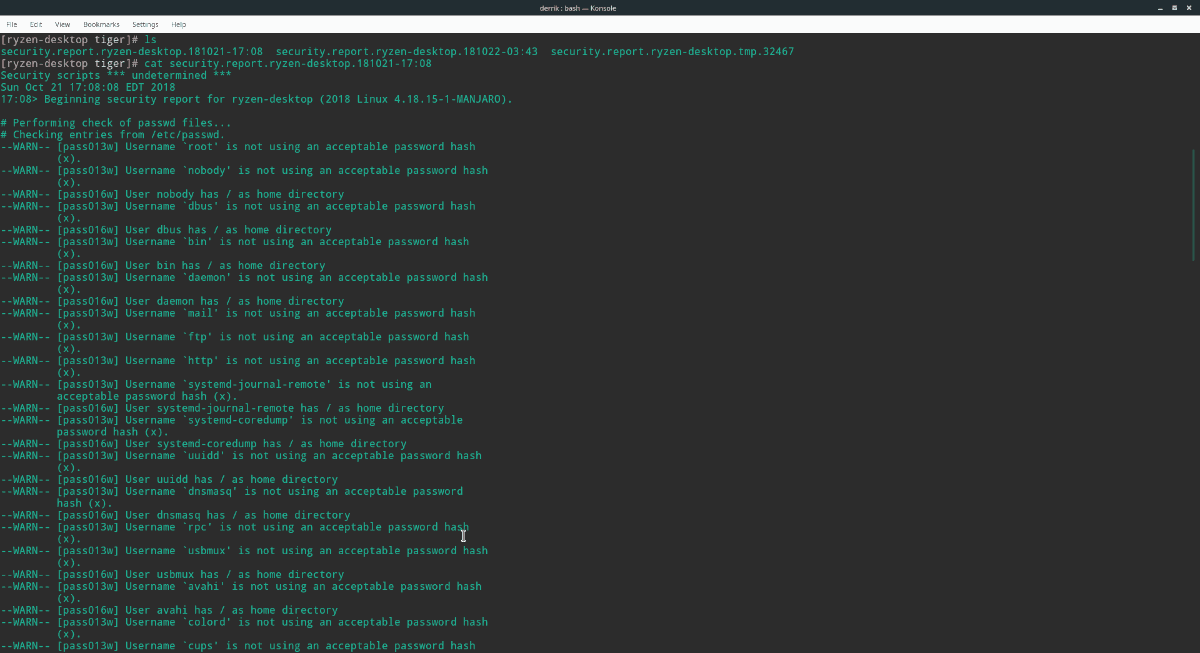Click the scrollbar track below the thumb
The height and width of the screenshot is (653, 1200).
tap(1193, 450)
